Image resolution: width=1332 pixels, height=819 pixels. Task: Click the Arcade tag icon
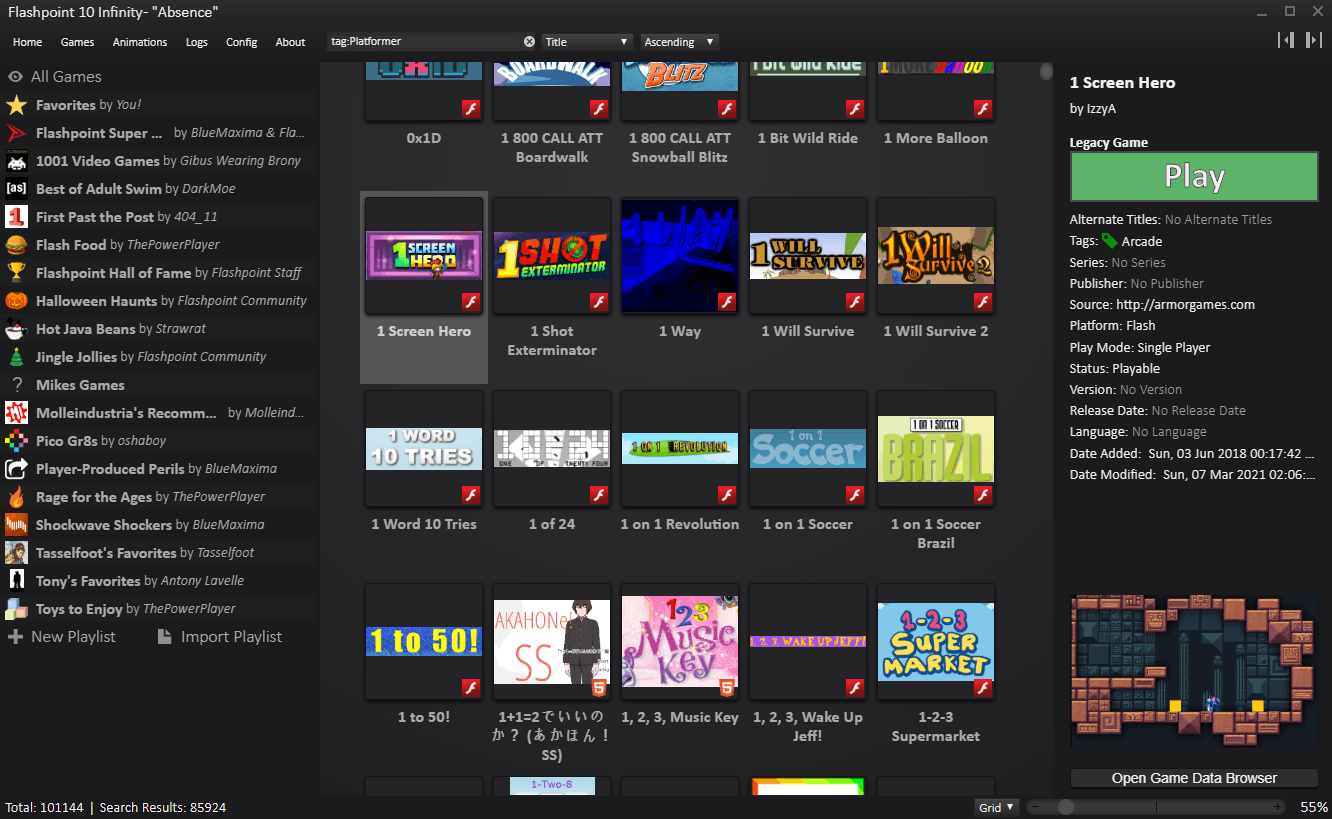[x=1109, y=241]
